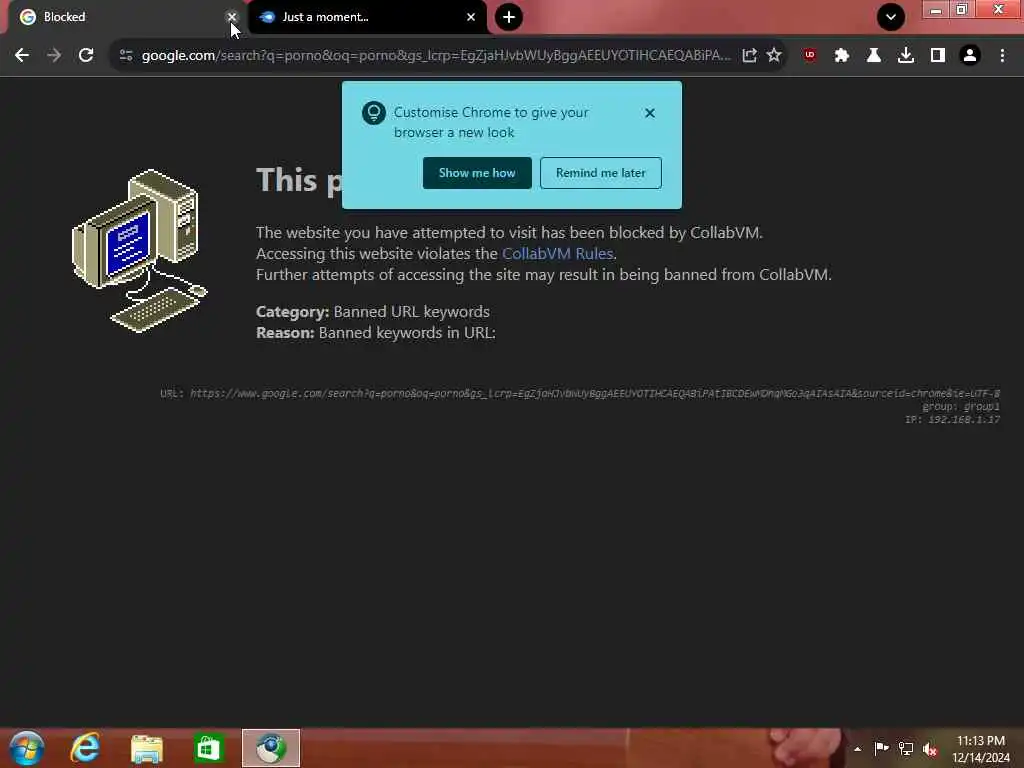Click the IP: 192.168.1.17 text

coord(952,419)
